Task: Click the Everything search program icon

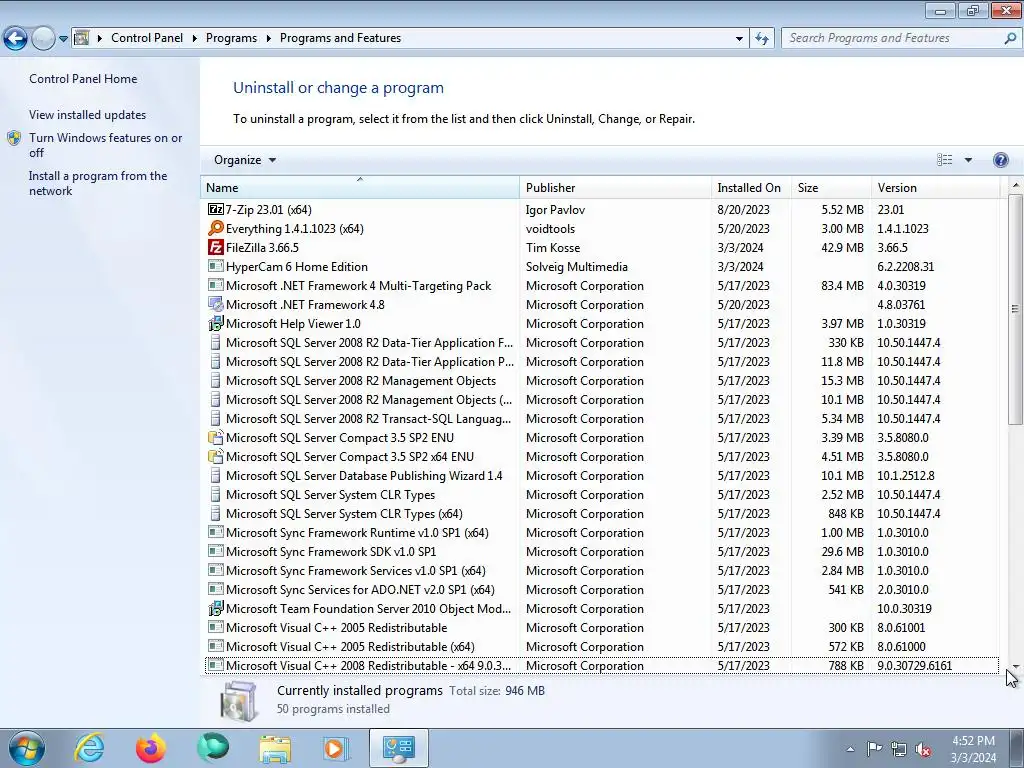Action: click(216, 229)
